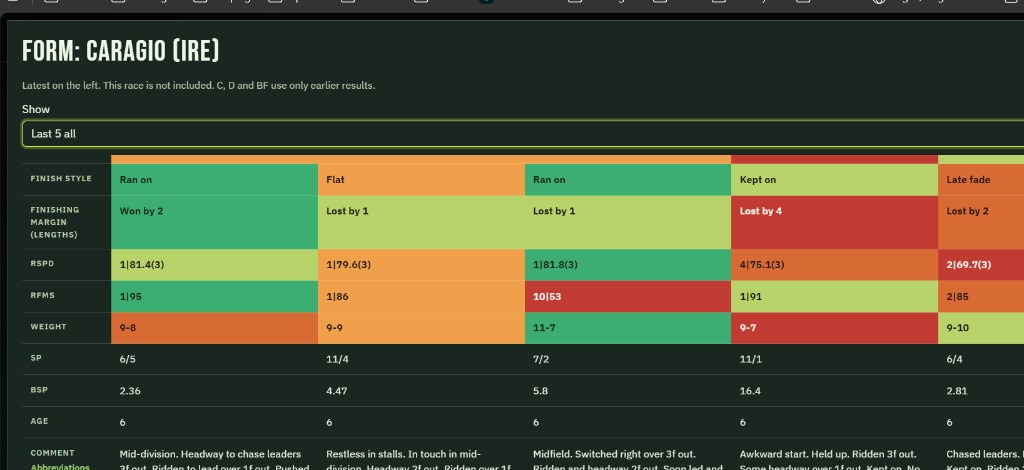This screenshot has width=1024, height=470.
Task: Click the SP value 6/4
Action: pos(954,359)
